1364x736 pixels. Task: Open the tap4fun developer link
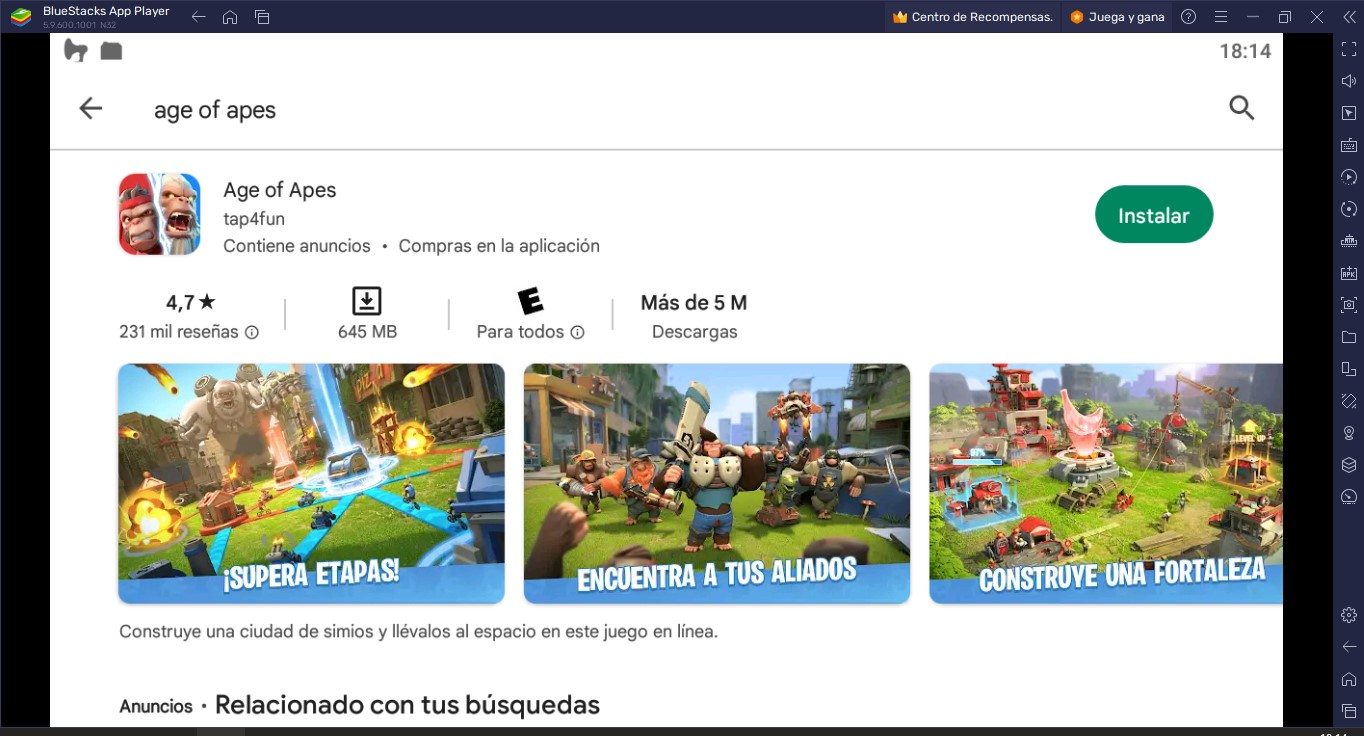[254, 219]
